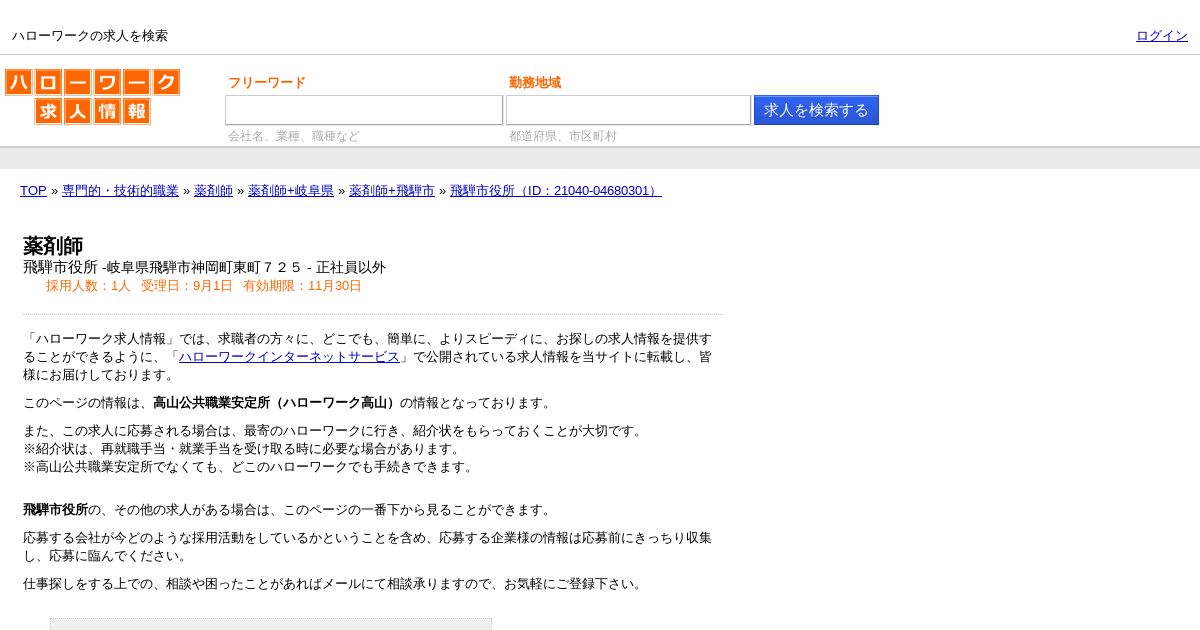Screen dimensions: 1200x630
Task: Click the 会社名、業種、職種など hint text
Action: click(294, 136)
